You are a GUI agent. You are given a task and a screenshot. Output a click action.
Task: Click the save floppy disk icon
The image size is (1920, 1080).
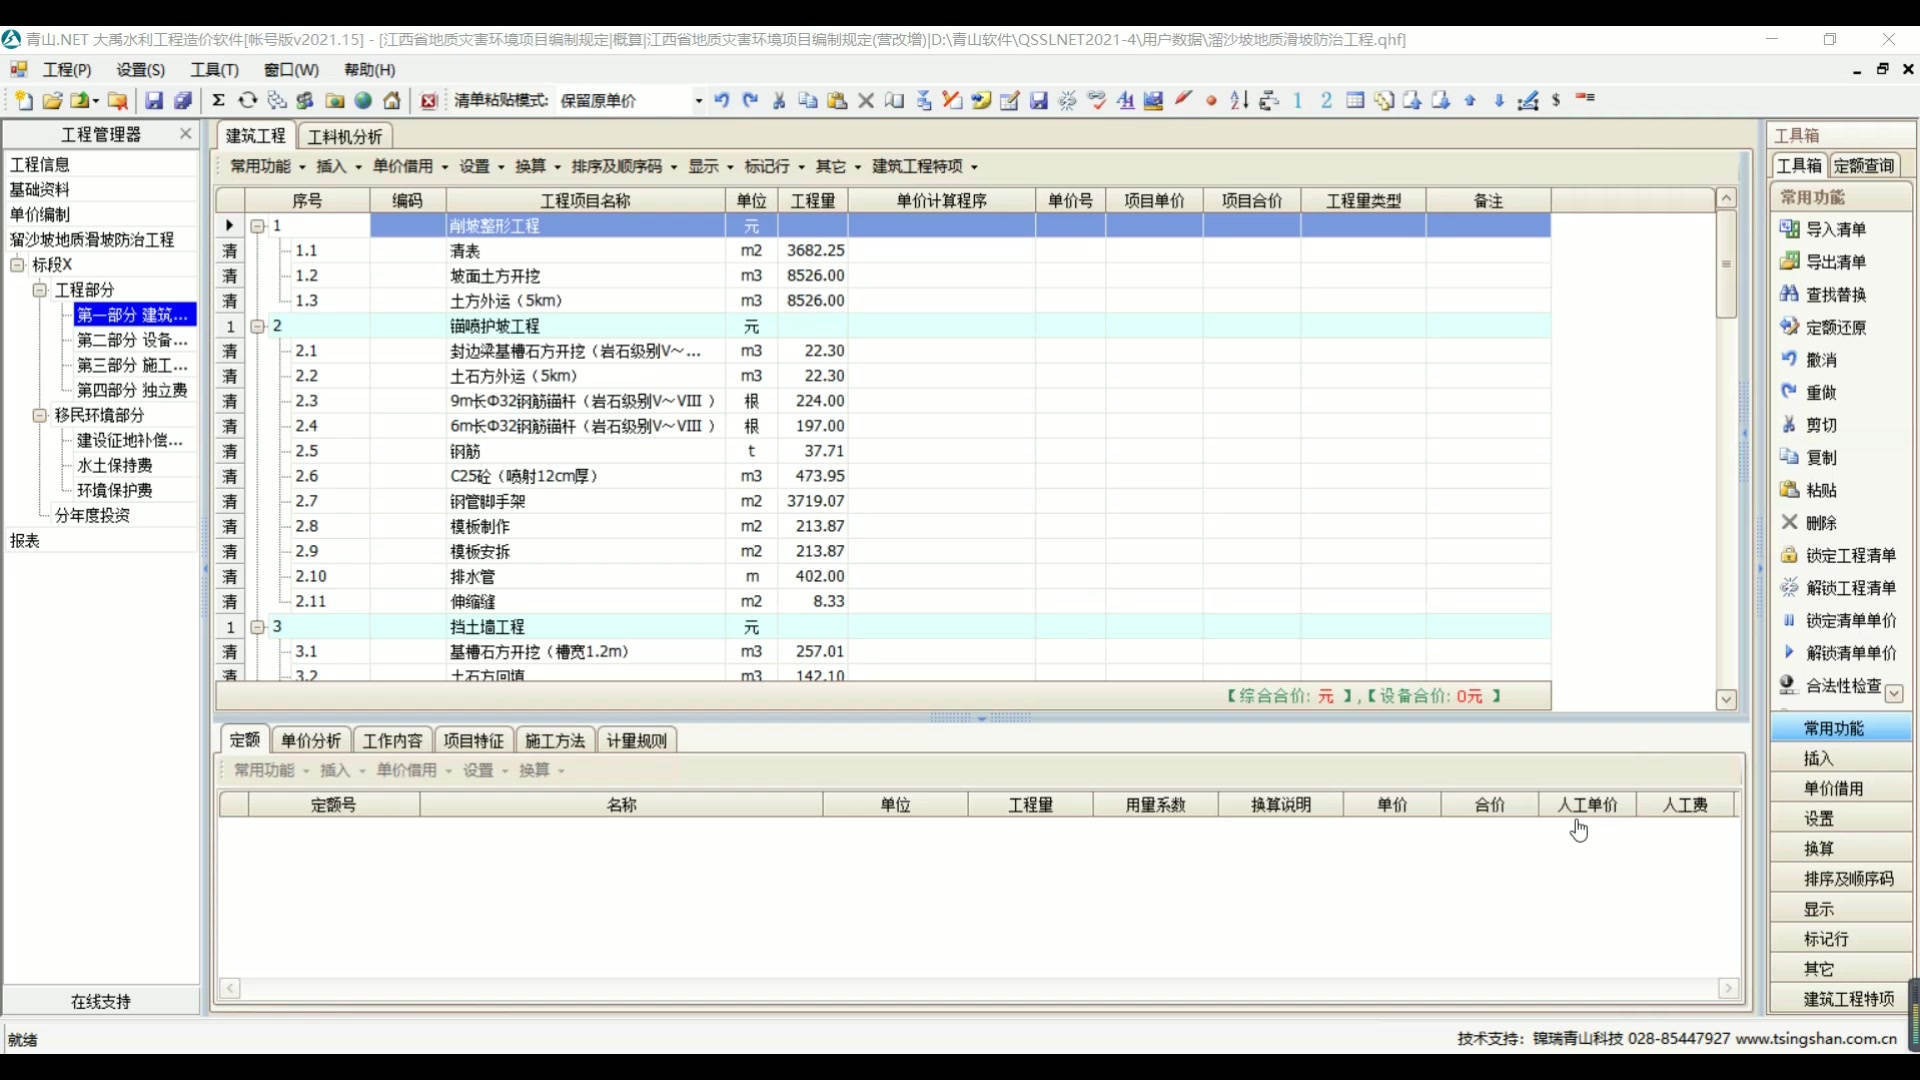point(154,100)
